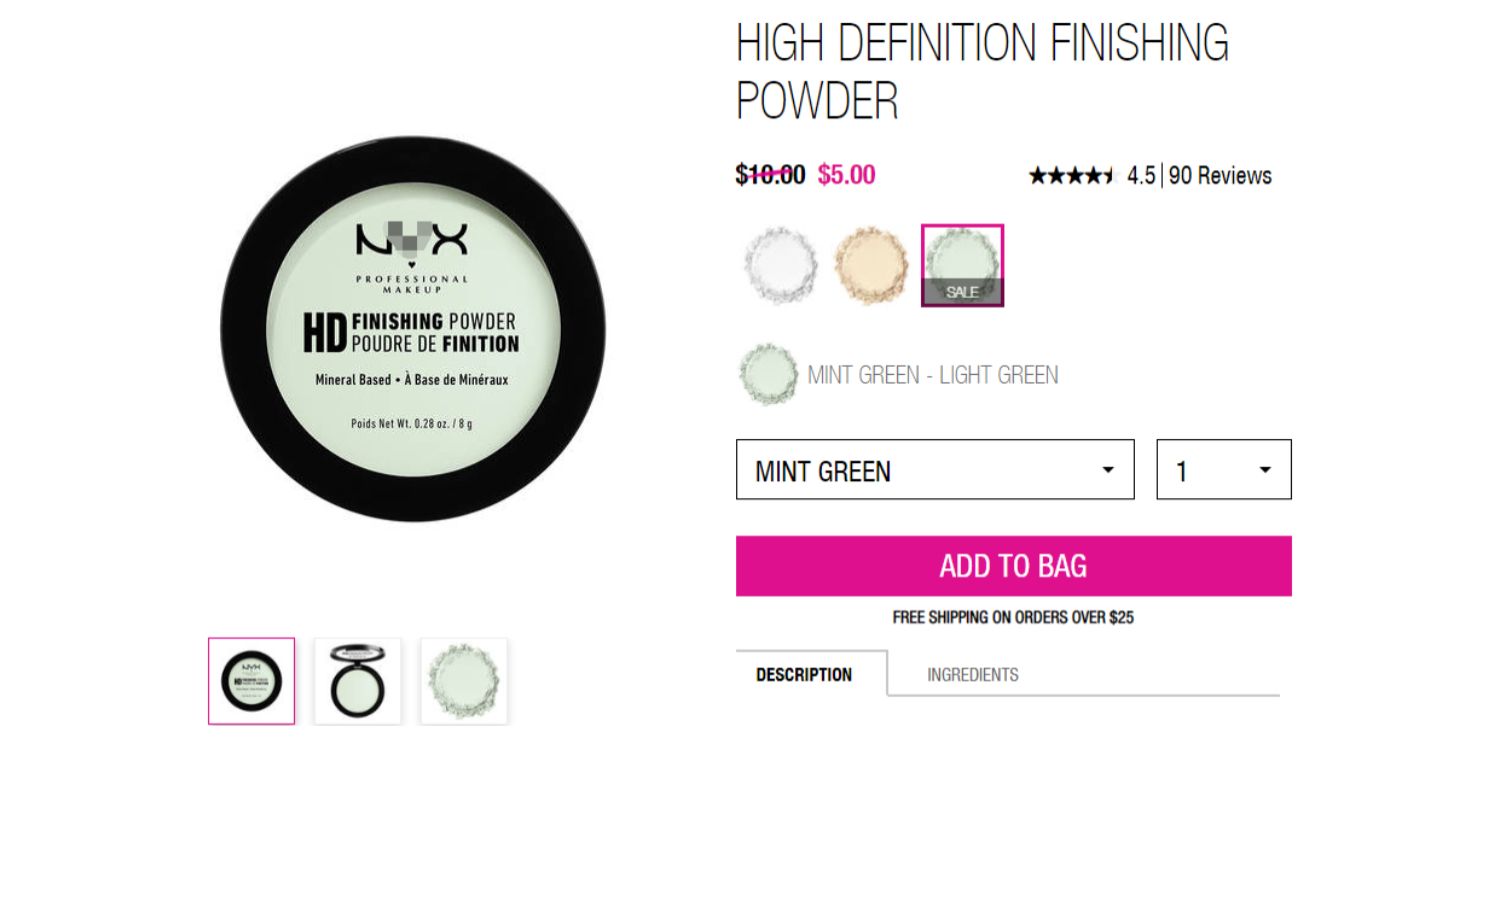Viewport: 1500px width, 900px height.
Task: View the closed compact thumbnail
Action: tap(252, 681)
